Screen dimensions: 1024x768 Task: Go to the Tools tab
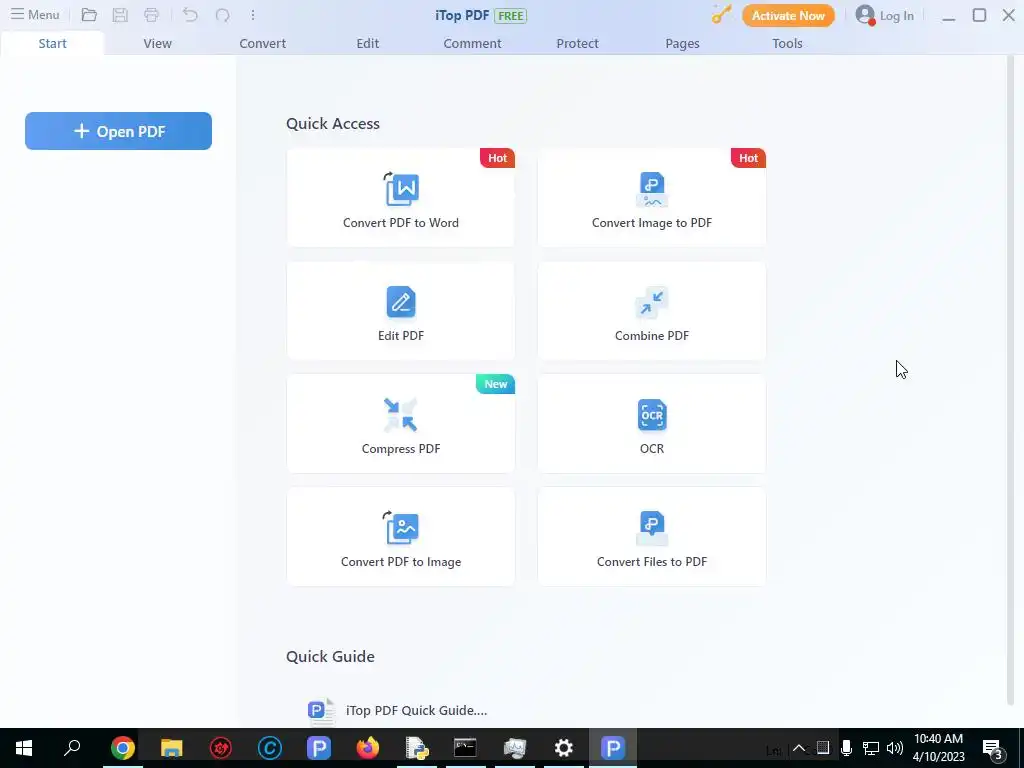pyautogui.click(x=787, y=43)
